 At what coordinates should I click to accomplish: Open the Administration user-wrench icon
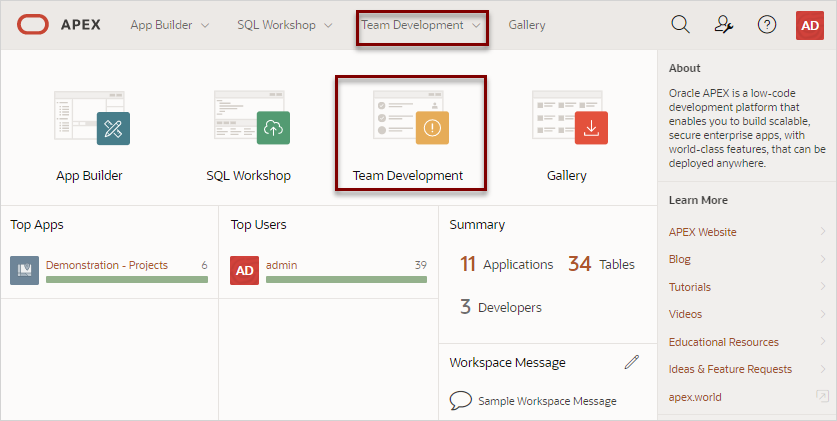(x=724, y=25)
